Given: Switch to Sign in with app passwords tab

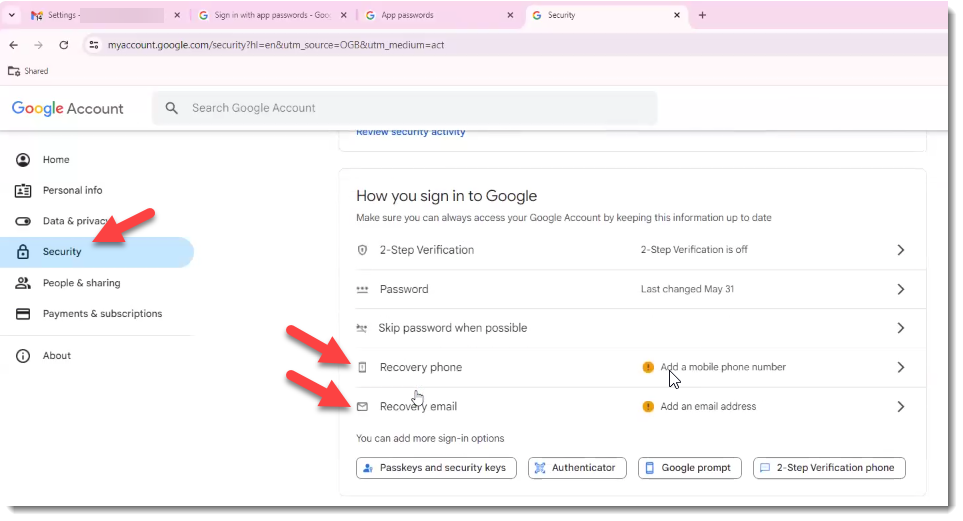Looking at the screenshot, I should 272,15.
